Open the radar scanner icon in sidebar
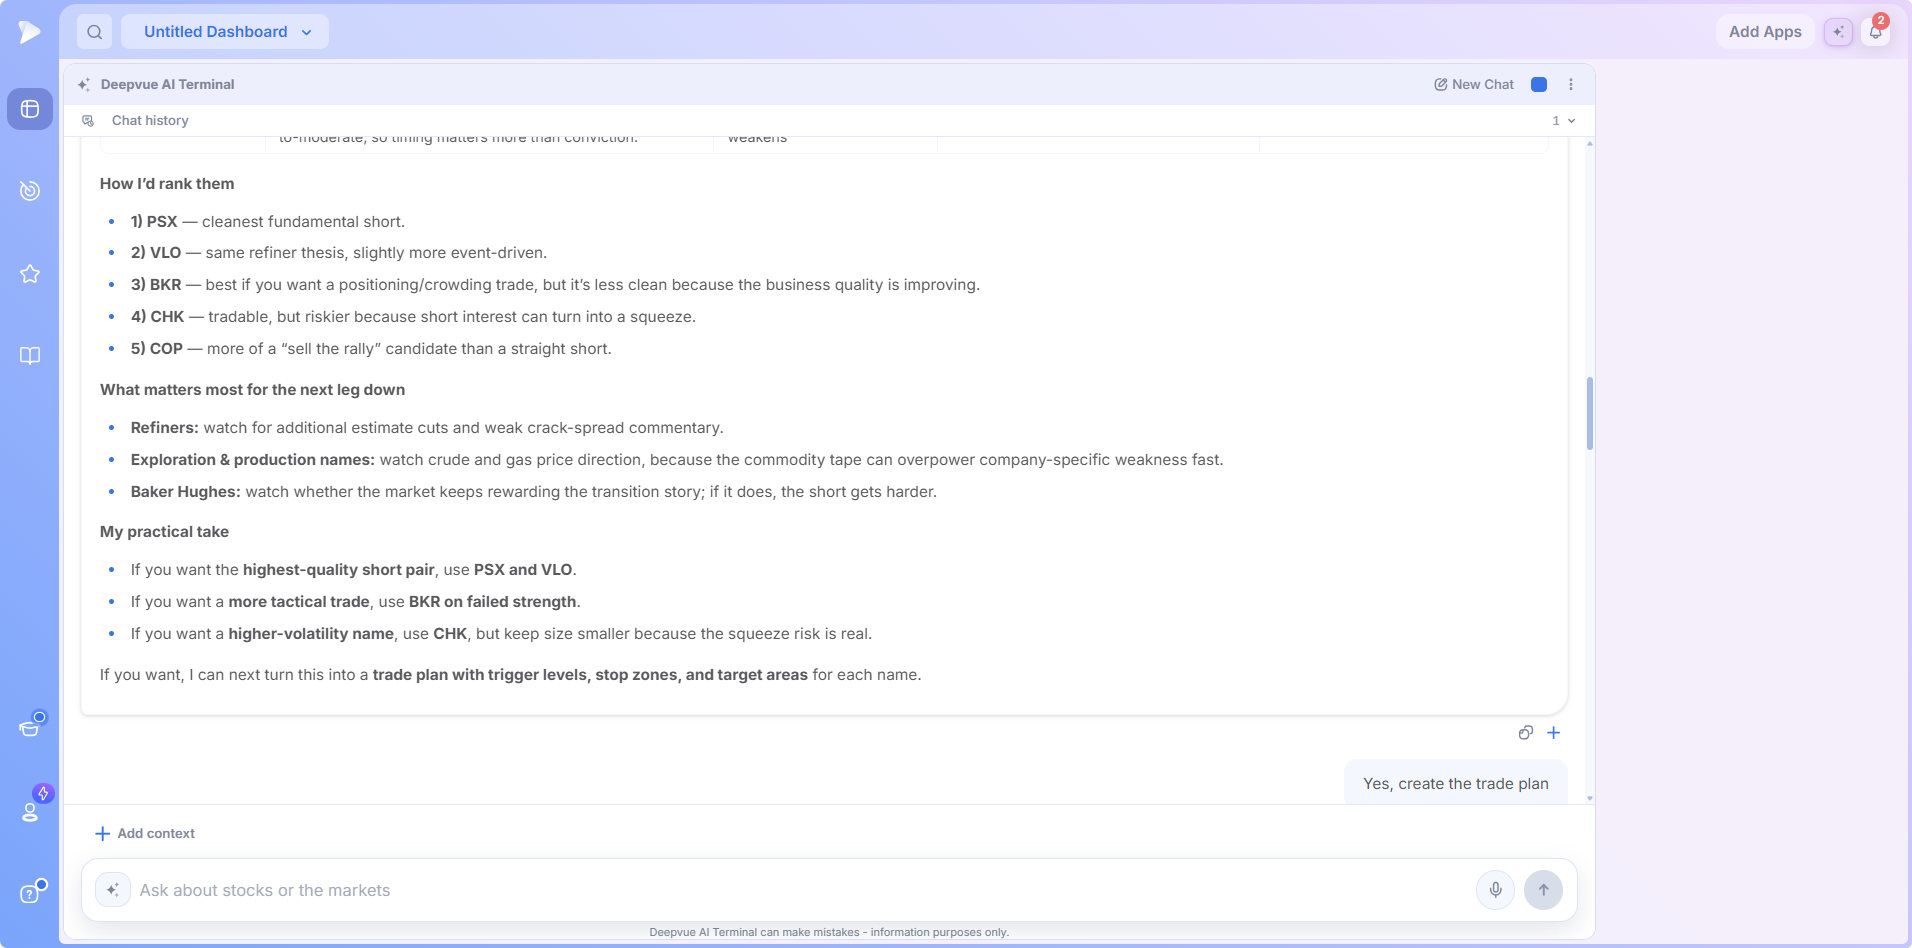The height and width of the screenshot is (948, 1912). (x=30, y=190)
